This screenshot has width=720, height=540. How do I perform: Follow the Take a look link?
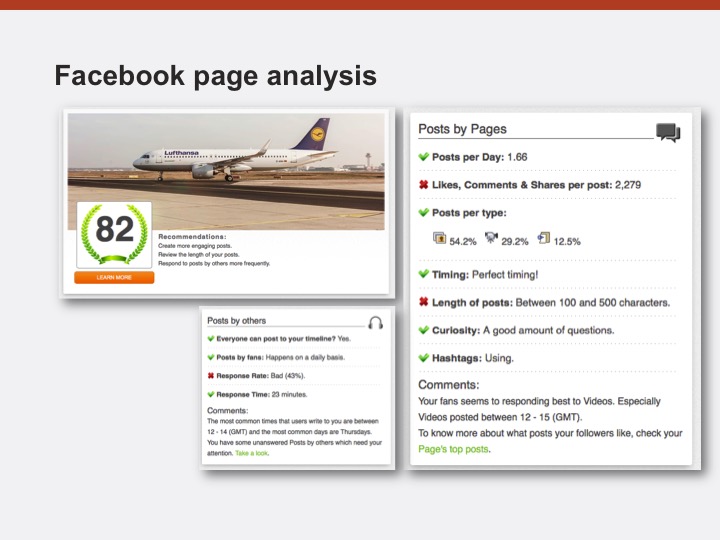pos(252,453)
